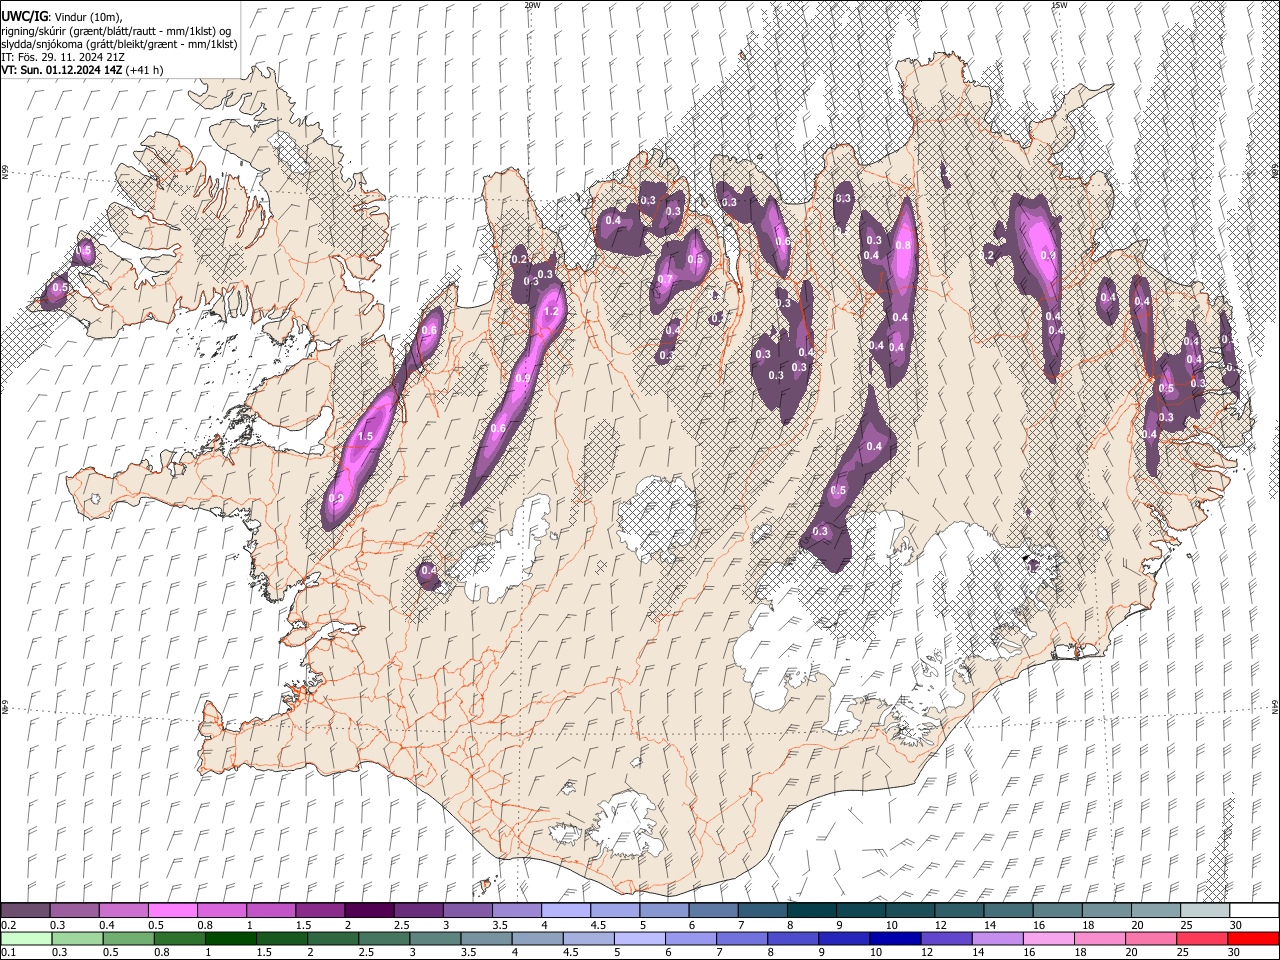This screenshot has width=1280, height=960.
Task: Click the 0.8 green swatch in lower scale
Action: pos(179,939)
